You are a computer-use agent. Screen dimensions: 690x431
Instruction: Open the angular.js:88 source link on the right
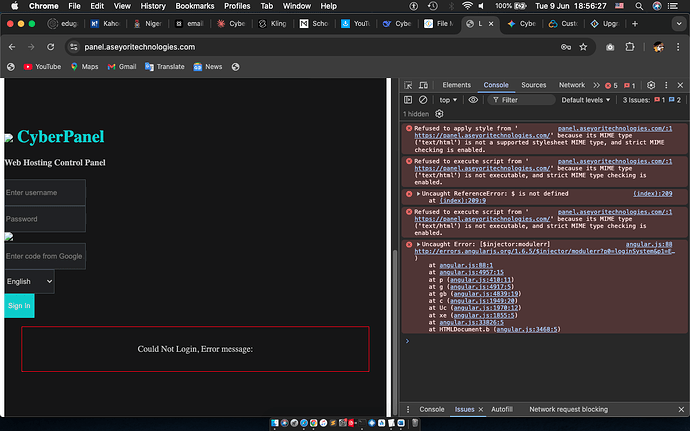click(x=649, y=244)
